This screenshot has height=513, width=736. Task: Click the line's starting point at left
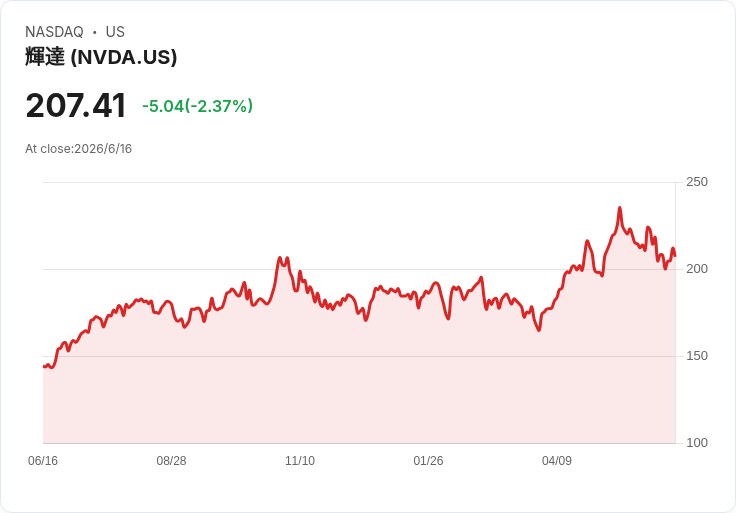[x=44, y=367]
